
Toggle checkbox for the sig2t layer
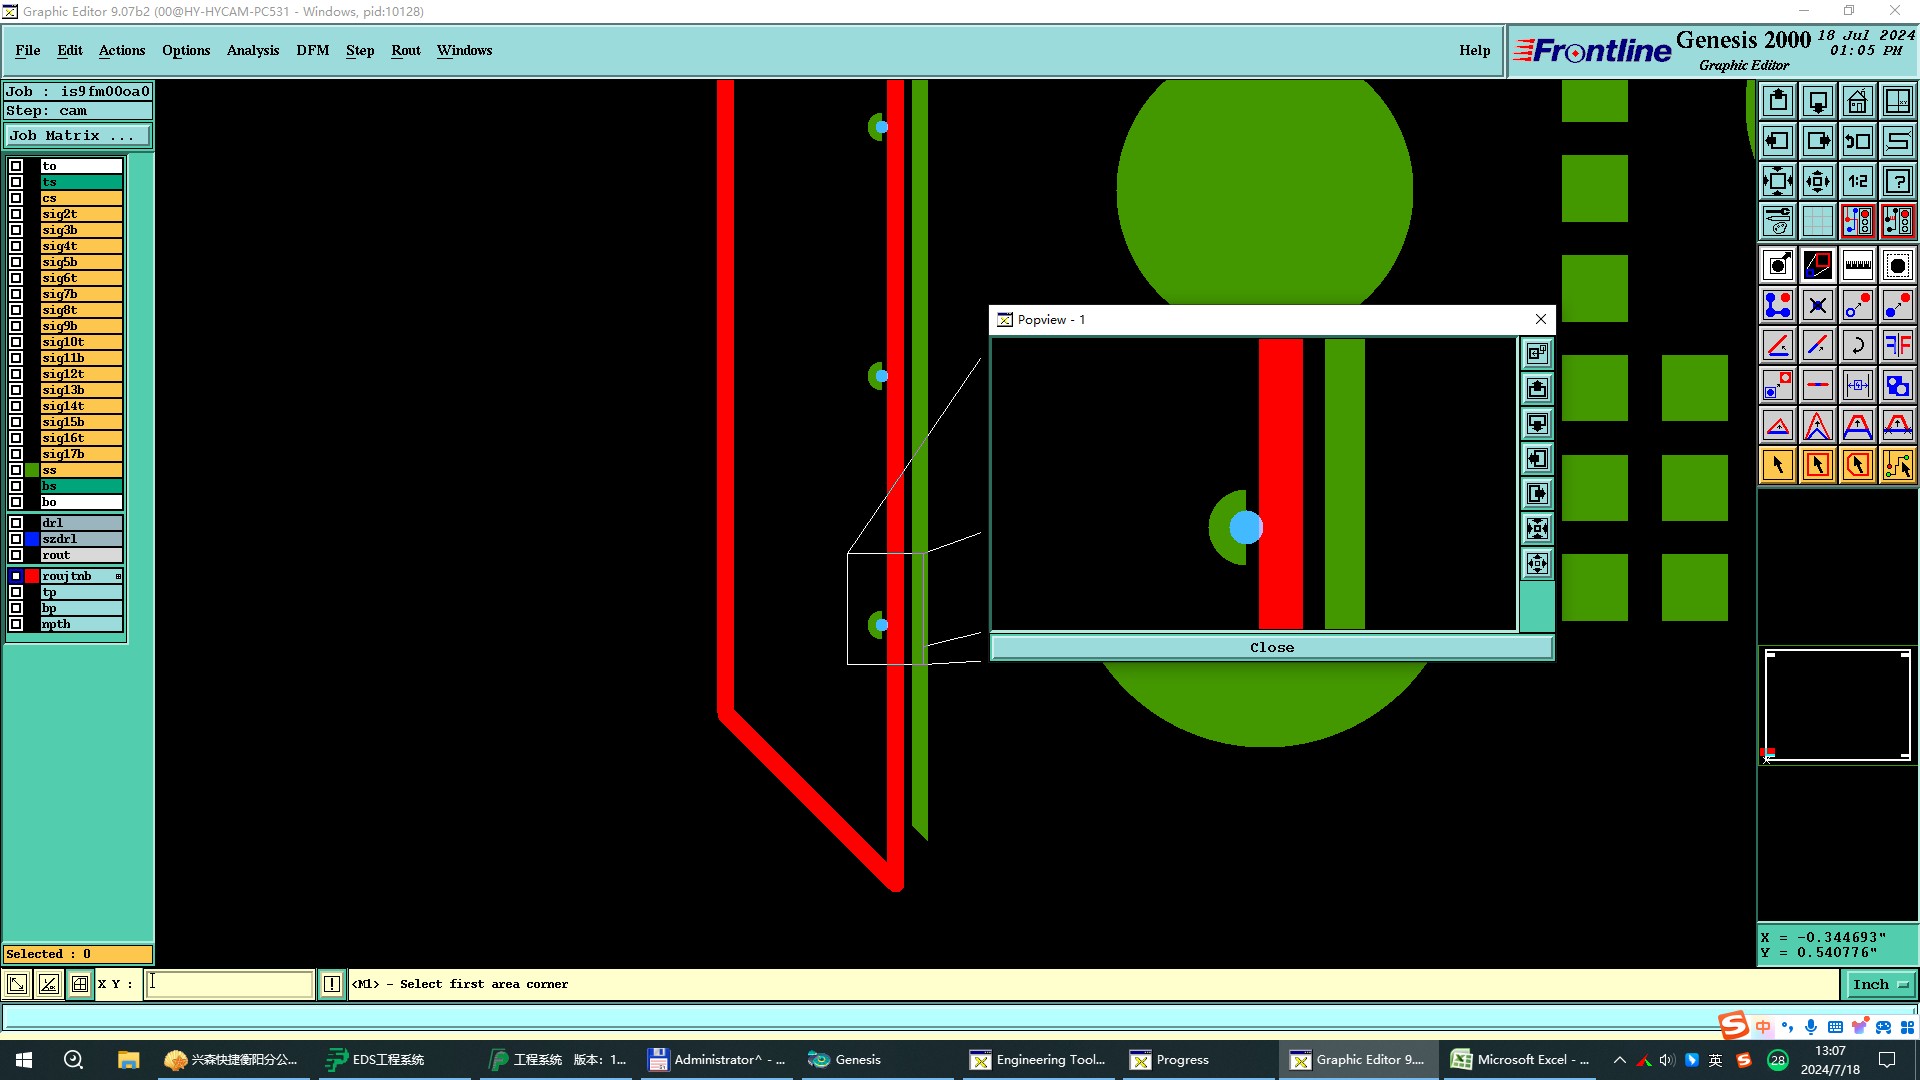pyautogui.click(x=16, y=214)
